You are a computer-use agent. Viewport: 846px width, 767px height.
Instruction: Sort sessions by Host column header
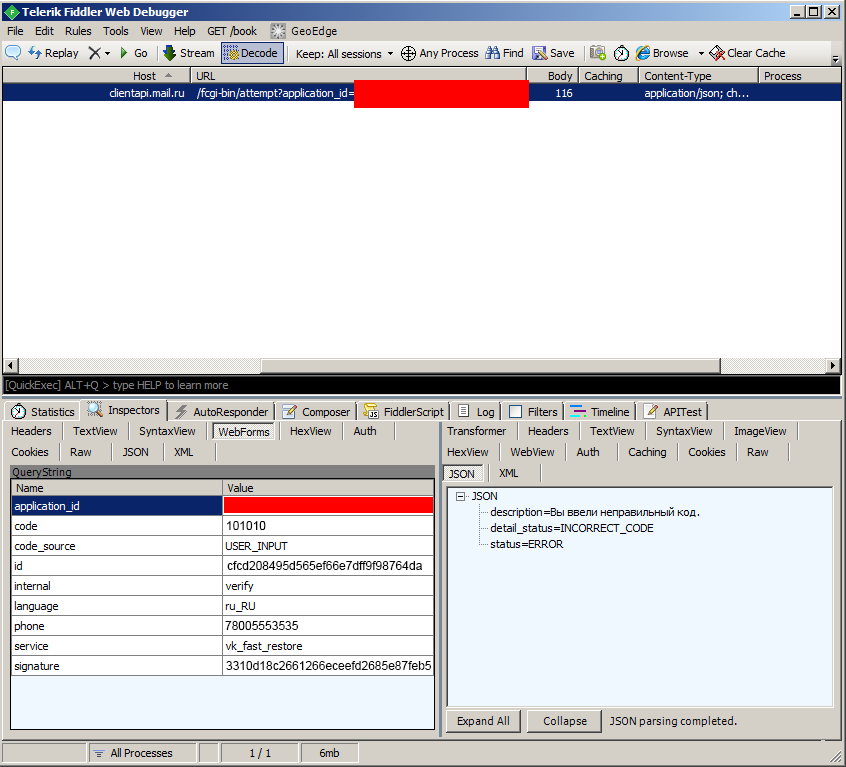tap(97, 76)
